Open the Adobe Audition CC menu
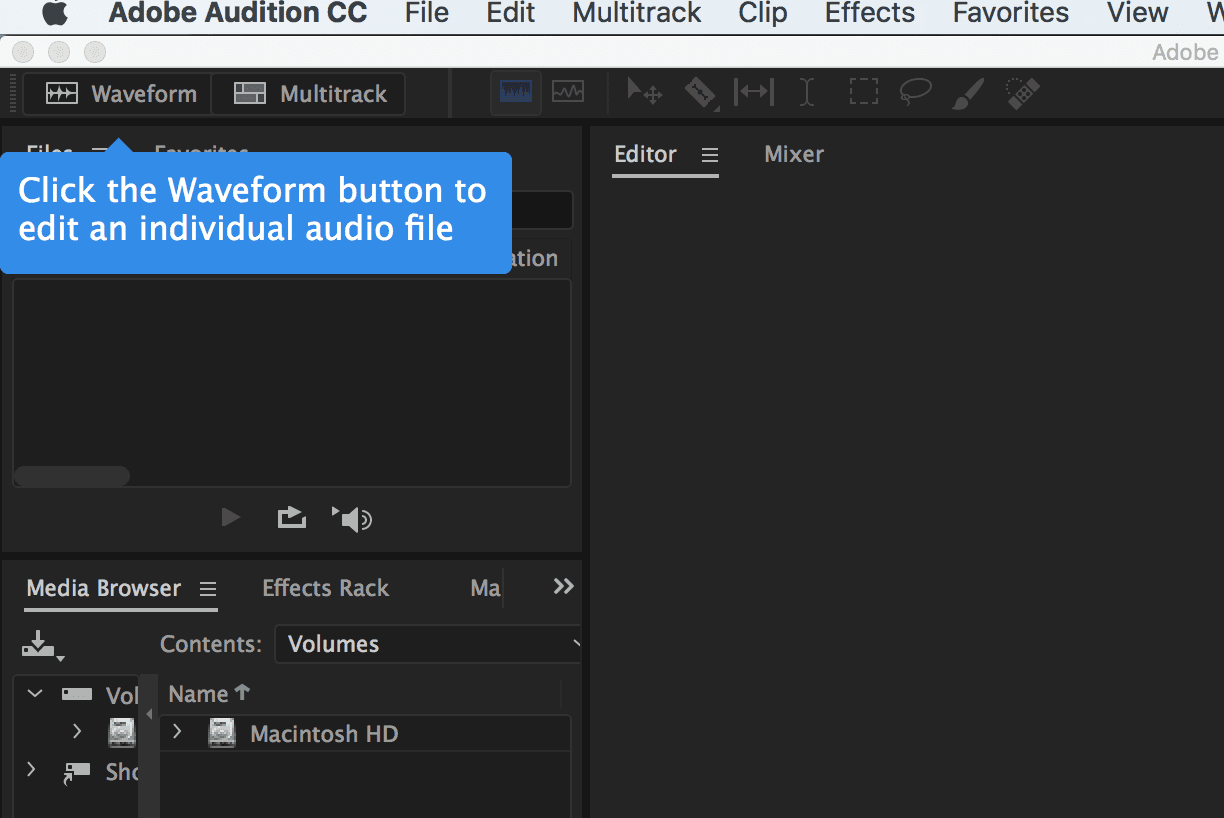The height and width of the screenshot is (818, 1224). (238, 14)
